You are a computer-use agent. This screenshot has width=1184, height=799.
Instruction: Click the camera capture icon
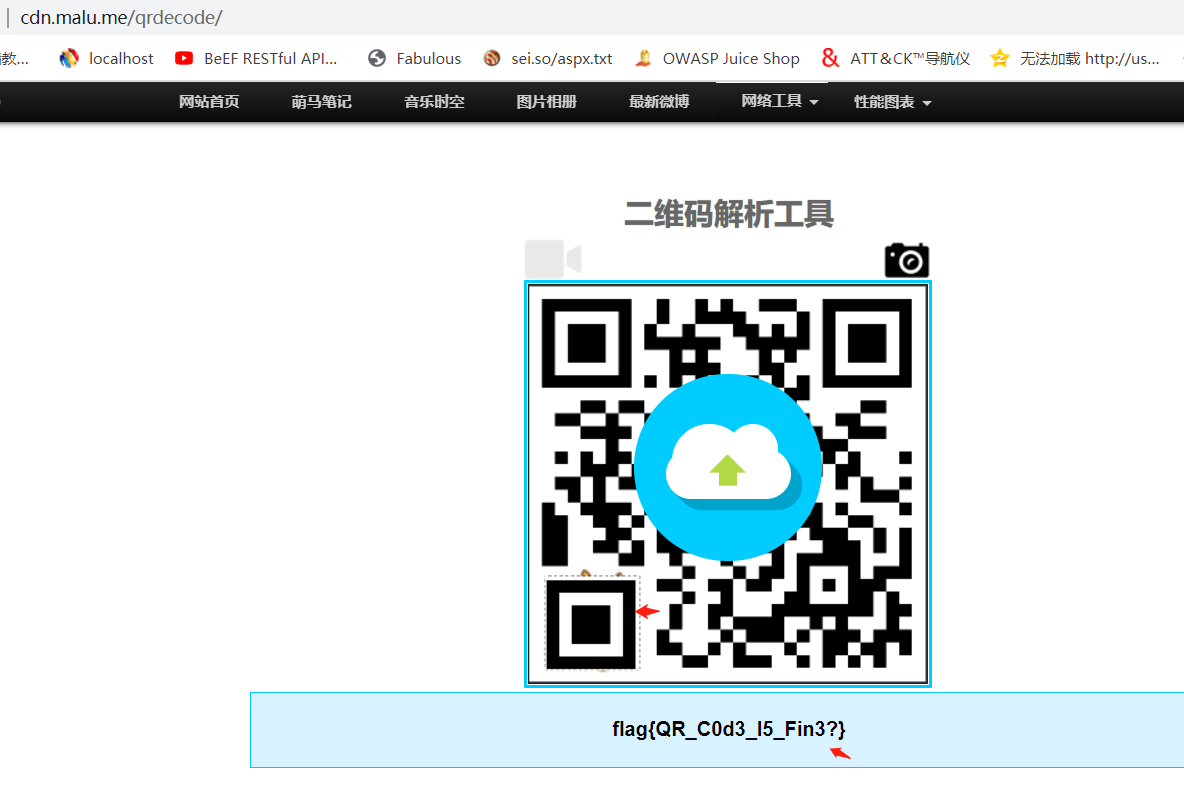click(x=907, y=261)
